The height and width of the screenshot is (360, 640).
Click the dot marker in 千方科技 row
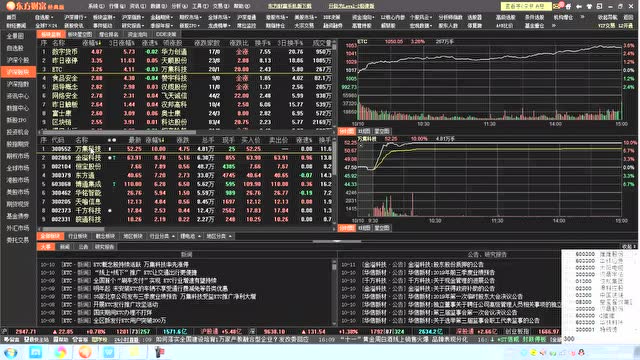pyautogui.click(x=109, y=211)
